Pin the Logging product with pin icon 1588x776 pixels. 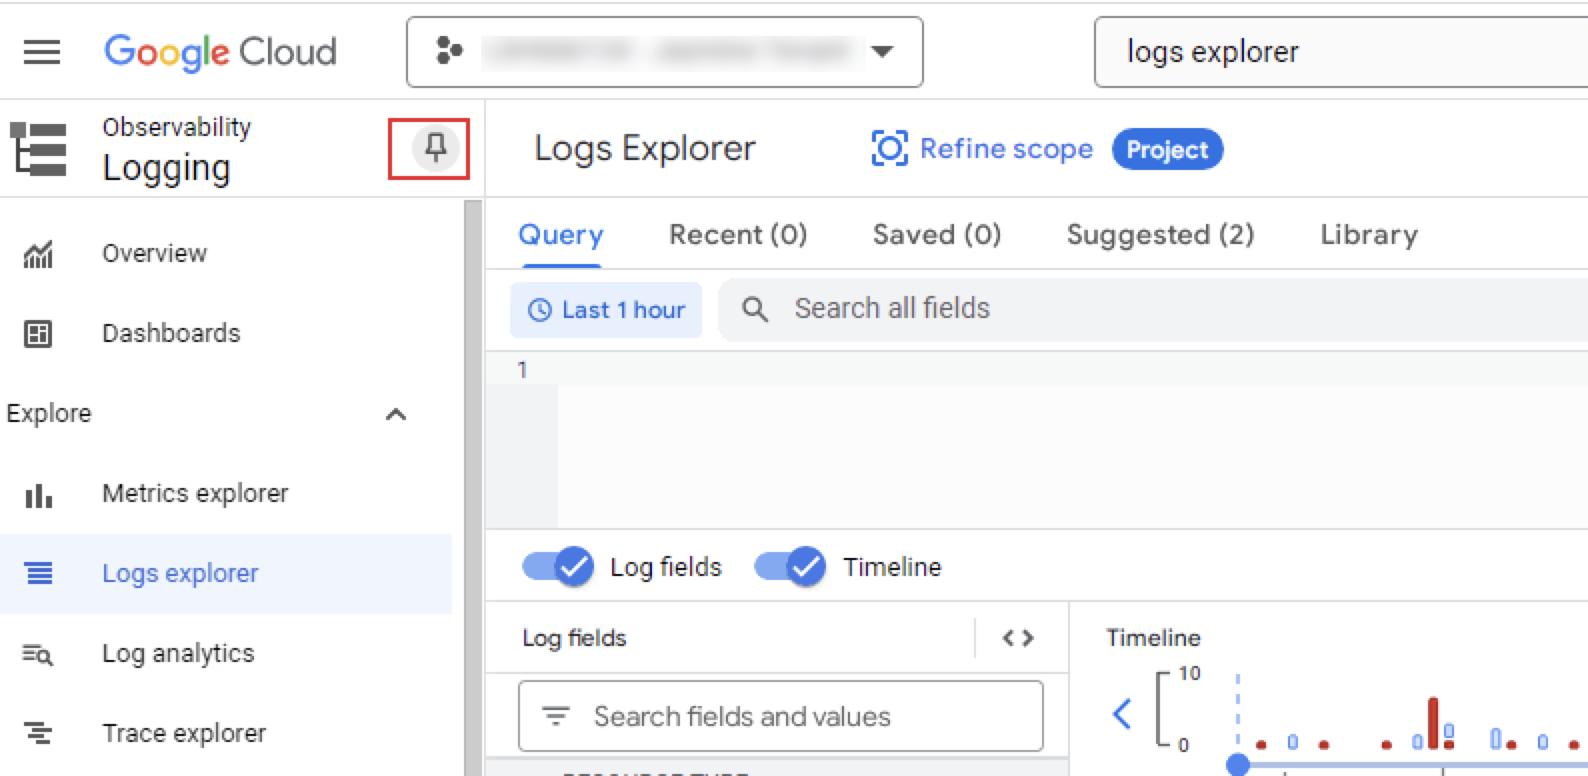(435, 148)
